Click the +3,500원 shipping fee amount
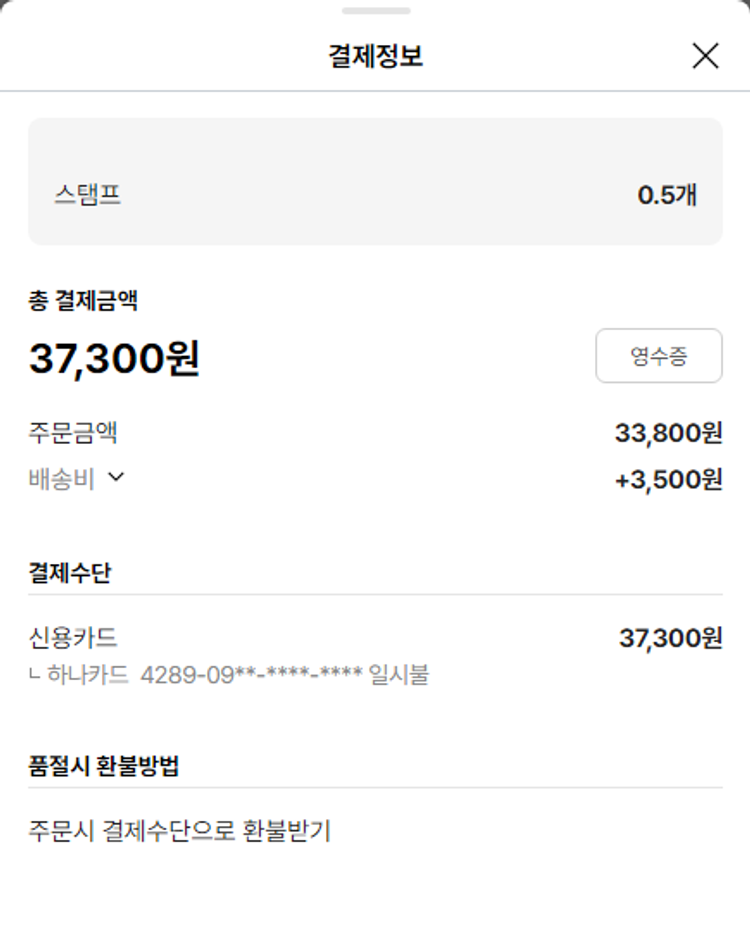The height and width of the screenshot is (950, 750). [668, 480]
